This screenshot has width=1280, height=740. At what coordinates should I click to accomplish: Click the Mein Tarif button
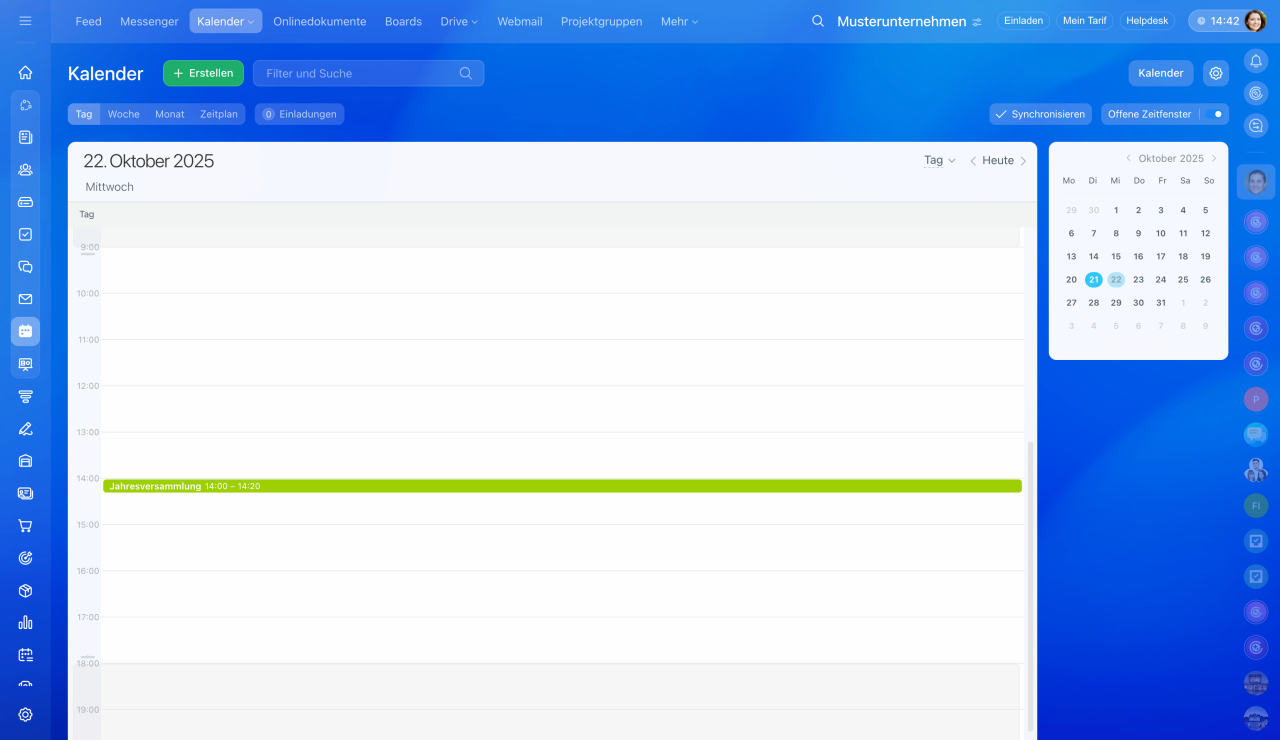[x=1085, y=21]
